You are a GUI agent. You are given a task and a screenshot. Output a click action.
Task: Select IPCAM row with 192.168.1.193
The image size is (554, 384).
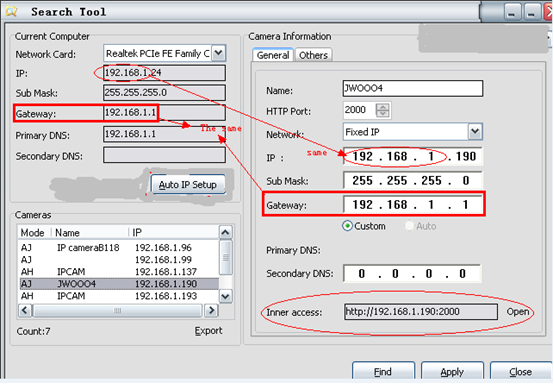[119, 296]
